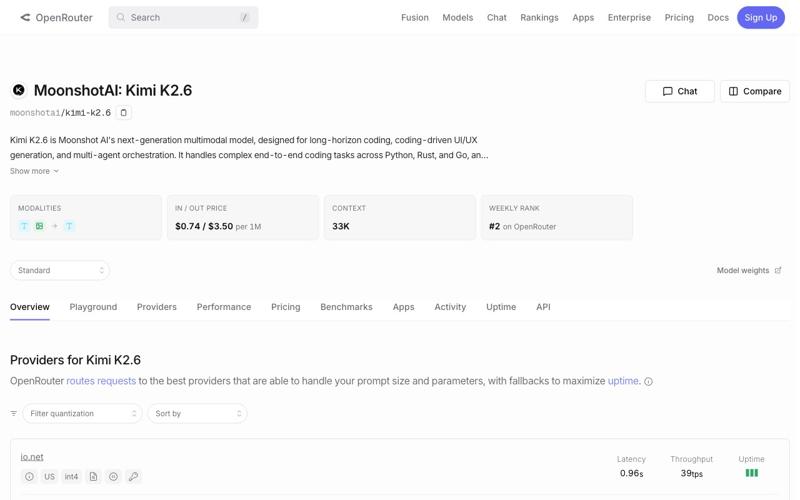Open the Benchmarks tab
This screenshot has height=500, width=800.
point(346,307)
